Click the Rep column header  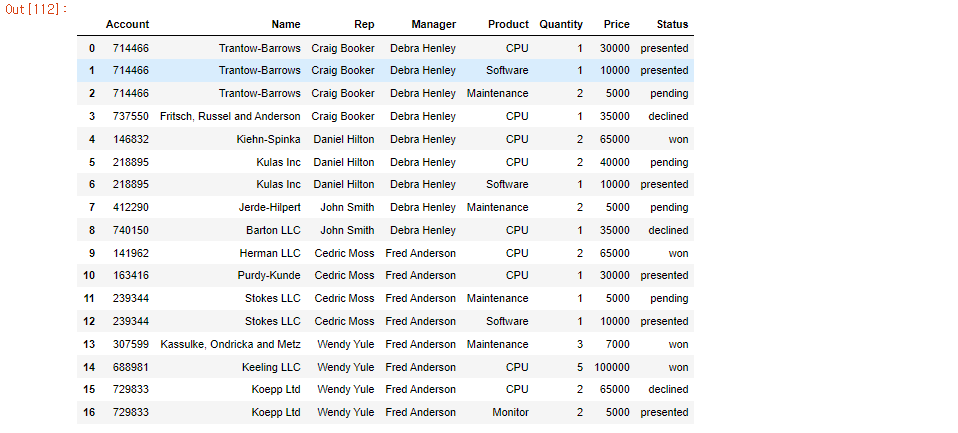(x=364, y=24)
